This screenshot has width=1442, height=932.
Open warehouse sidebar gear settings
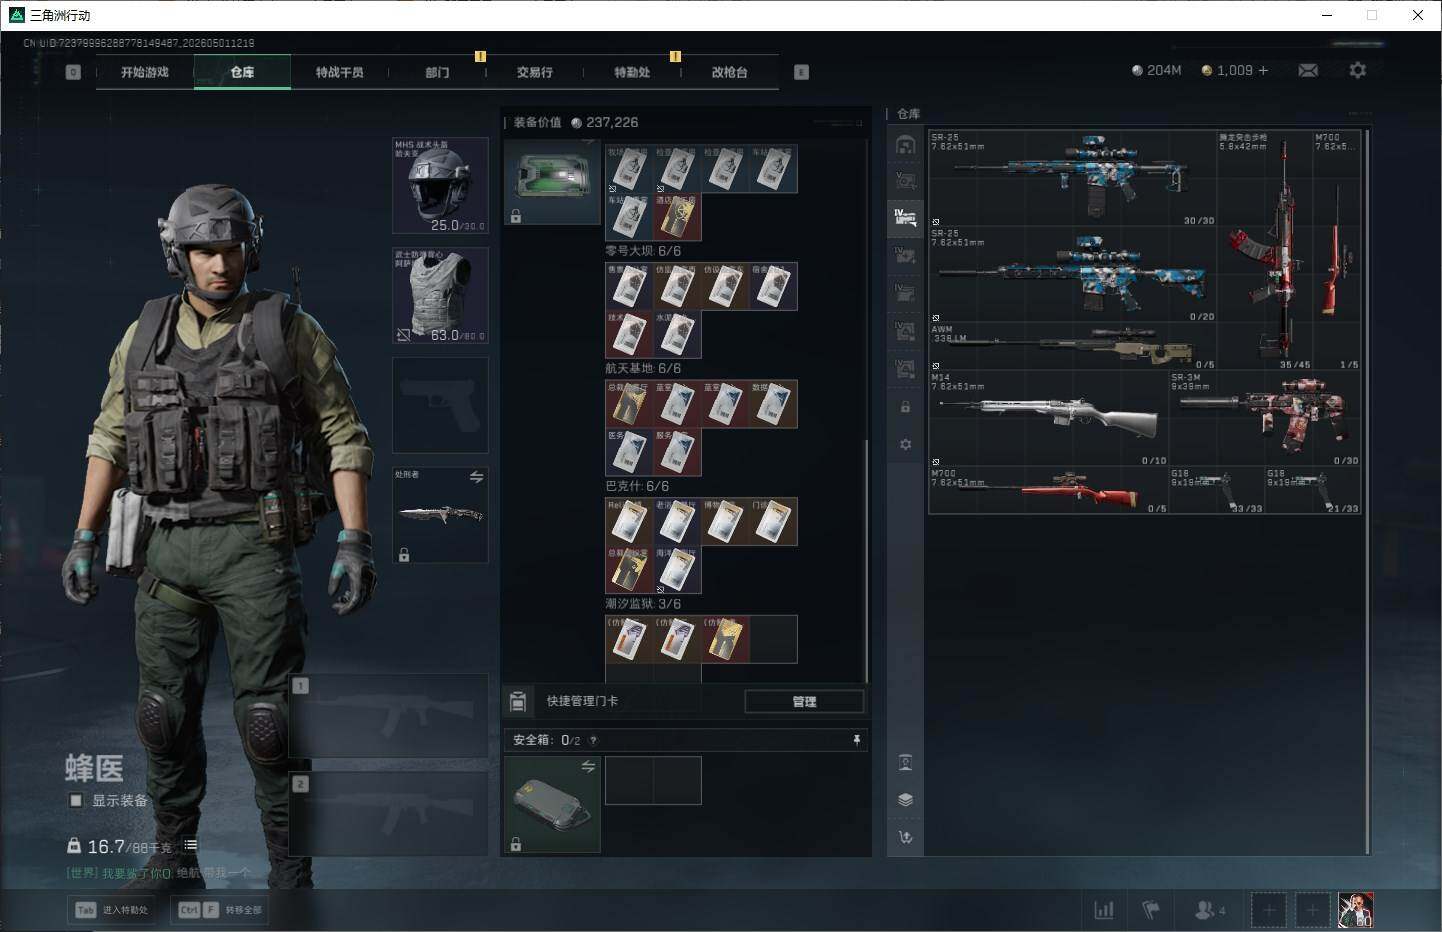pyautogui.click(x=905, y=444)
